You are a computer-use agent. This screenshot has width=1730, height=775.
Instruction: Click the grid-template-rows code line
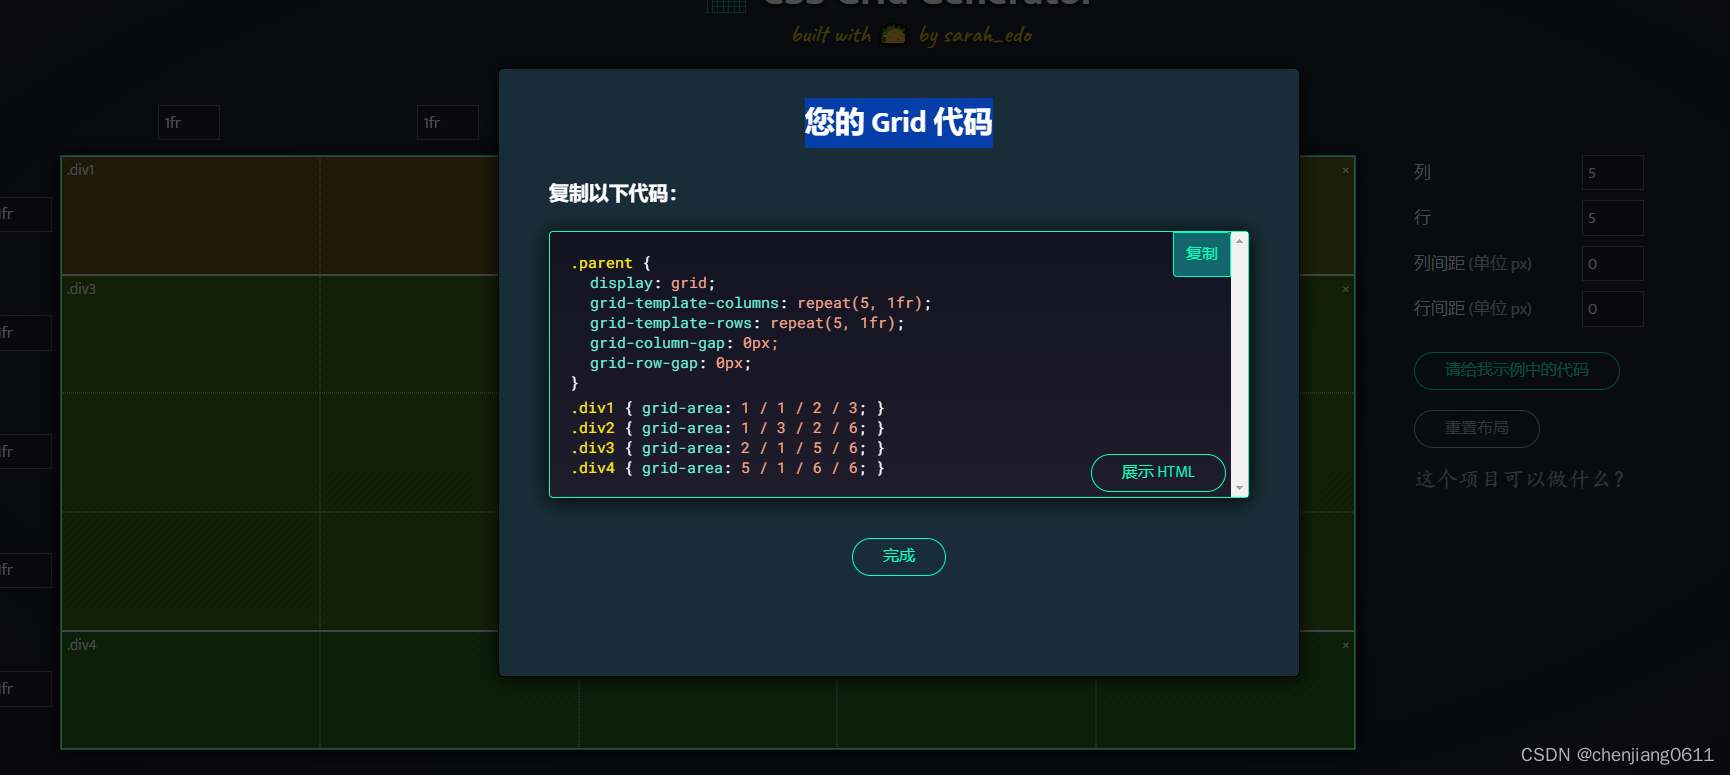click(x=747, y=323)
